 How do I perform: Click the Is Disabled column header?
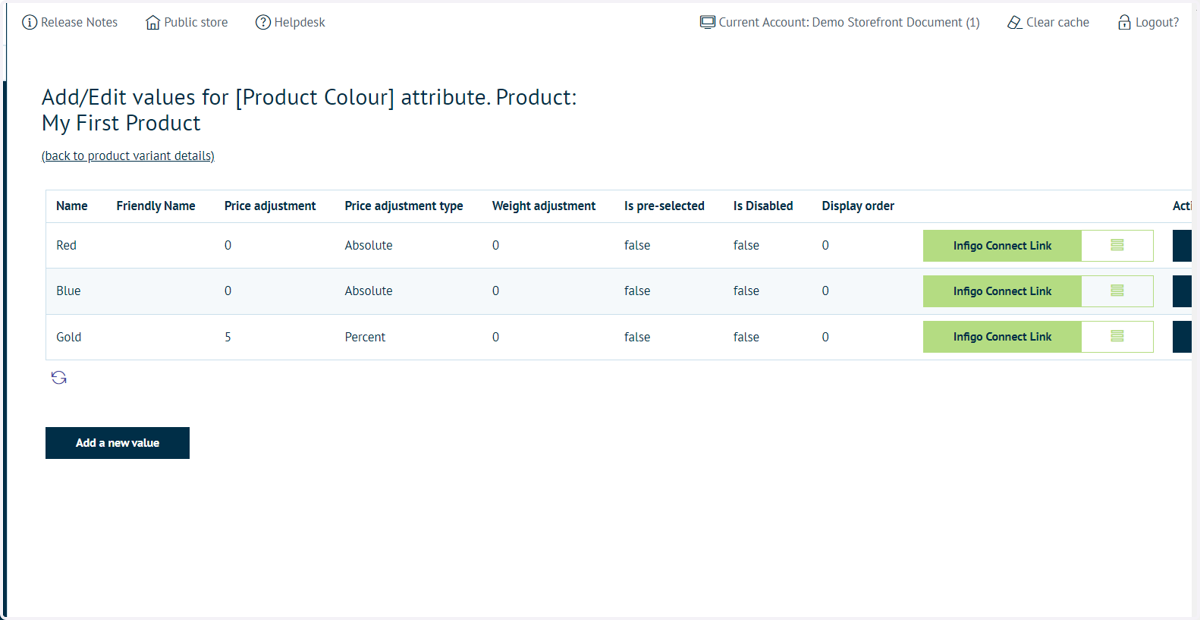(x=763, y=206)
